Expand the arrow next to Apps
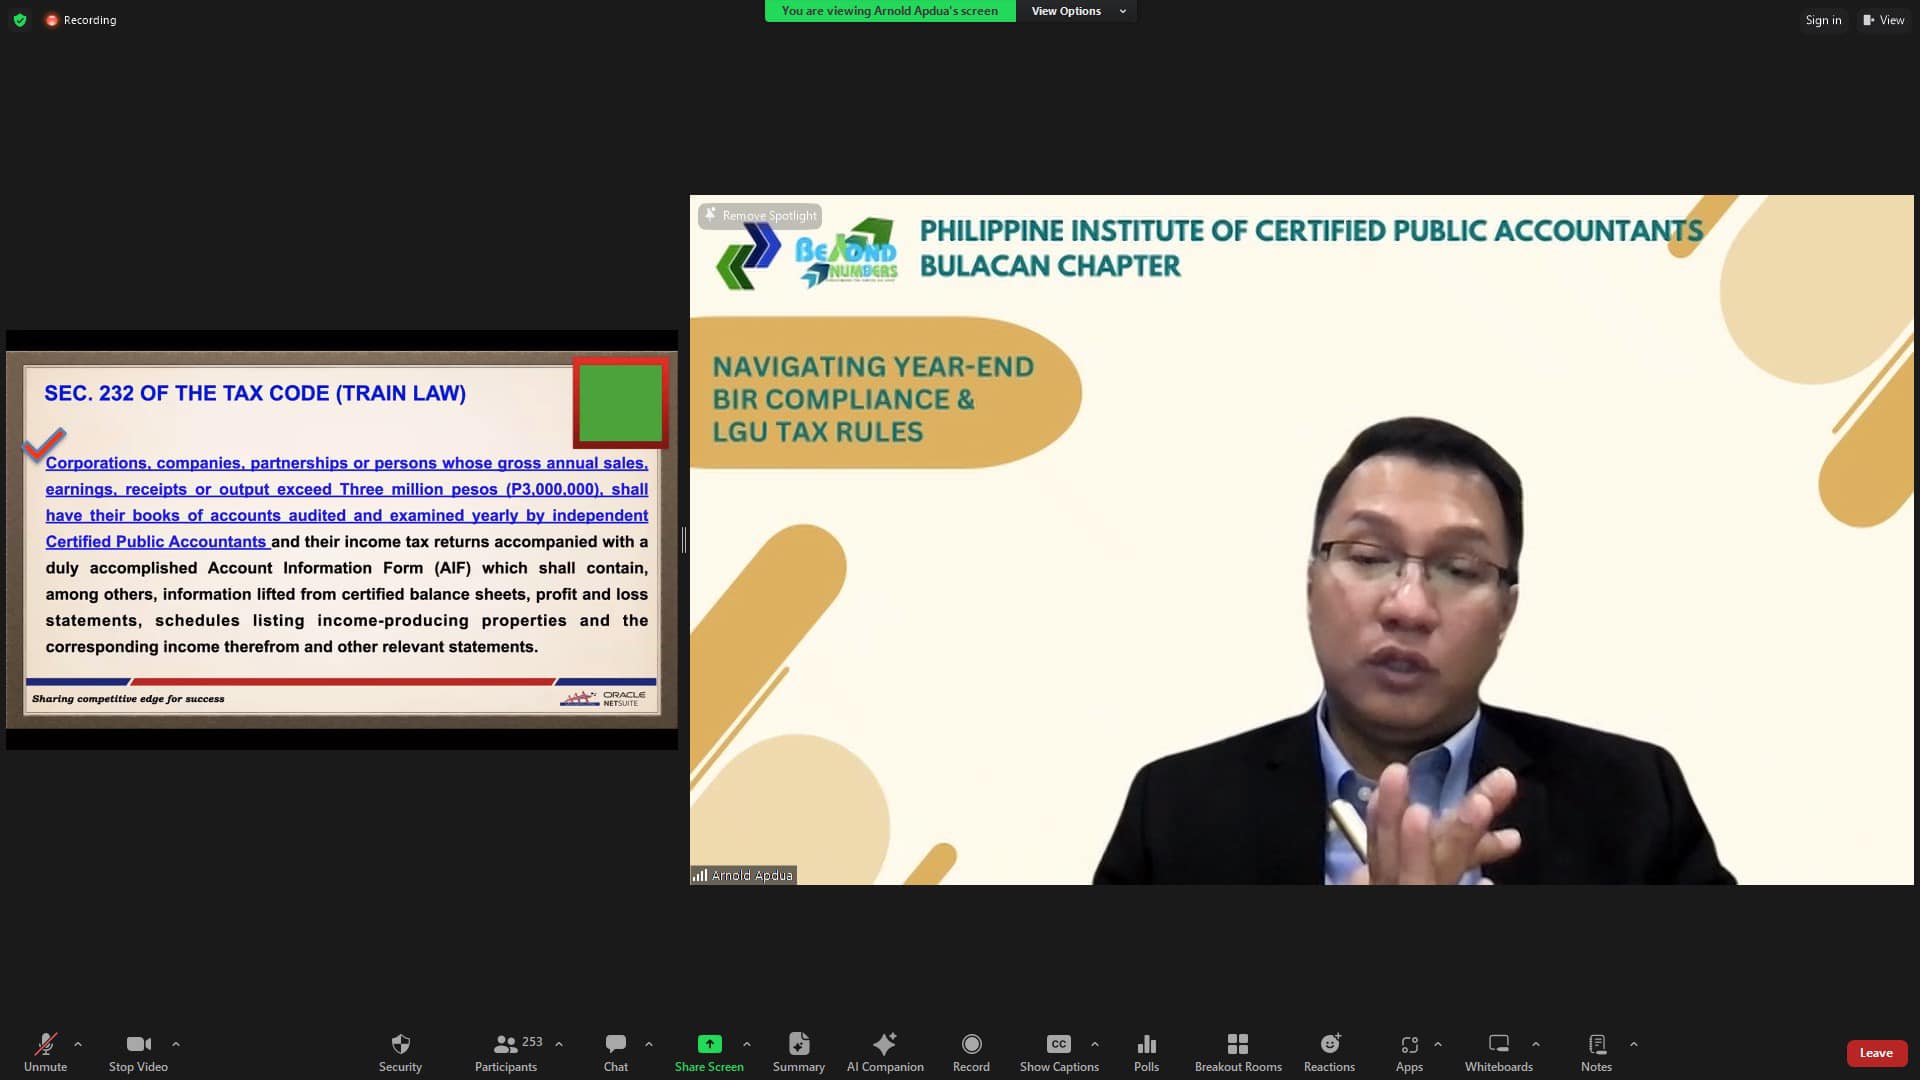Image resolution: width=1920 pixels, height=1080 pixels. (x=1438, y=1044)
